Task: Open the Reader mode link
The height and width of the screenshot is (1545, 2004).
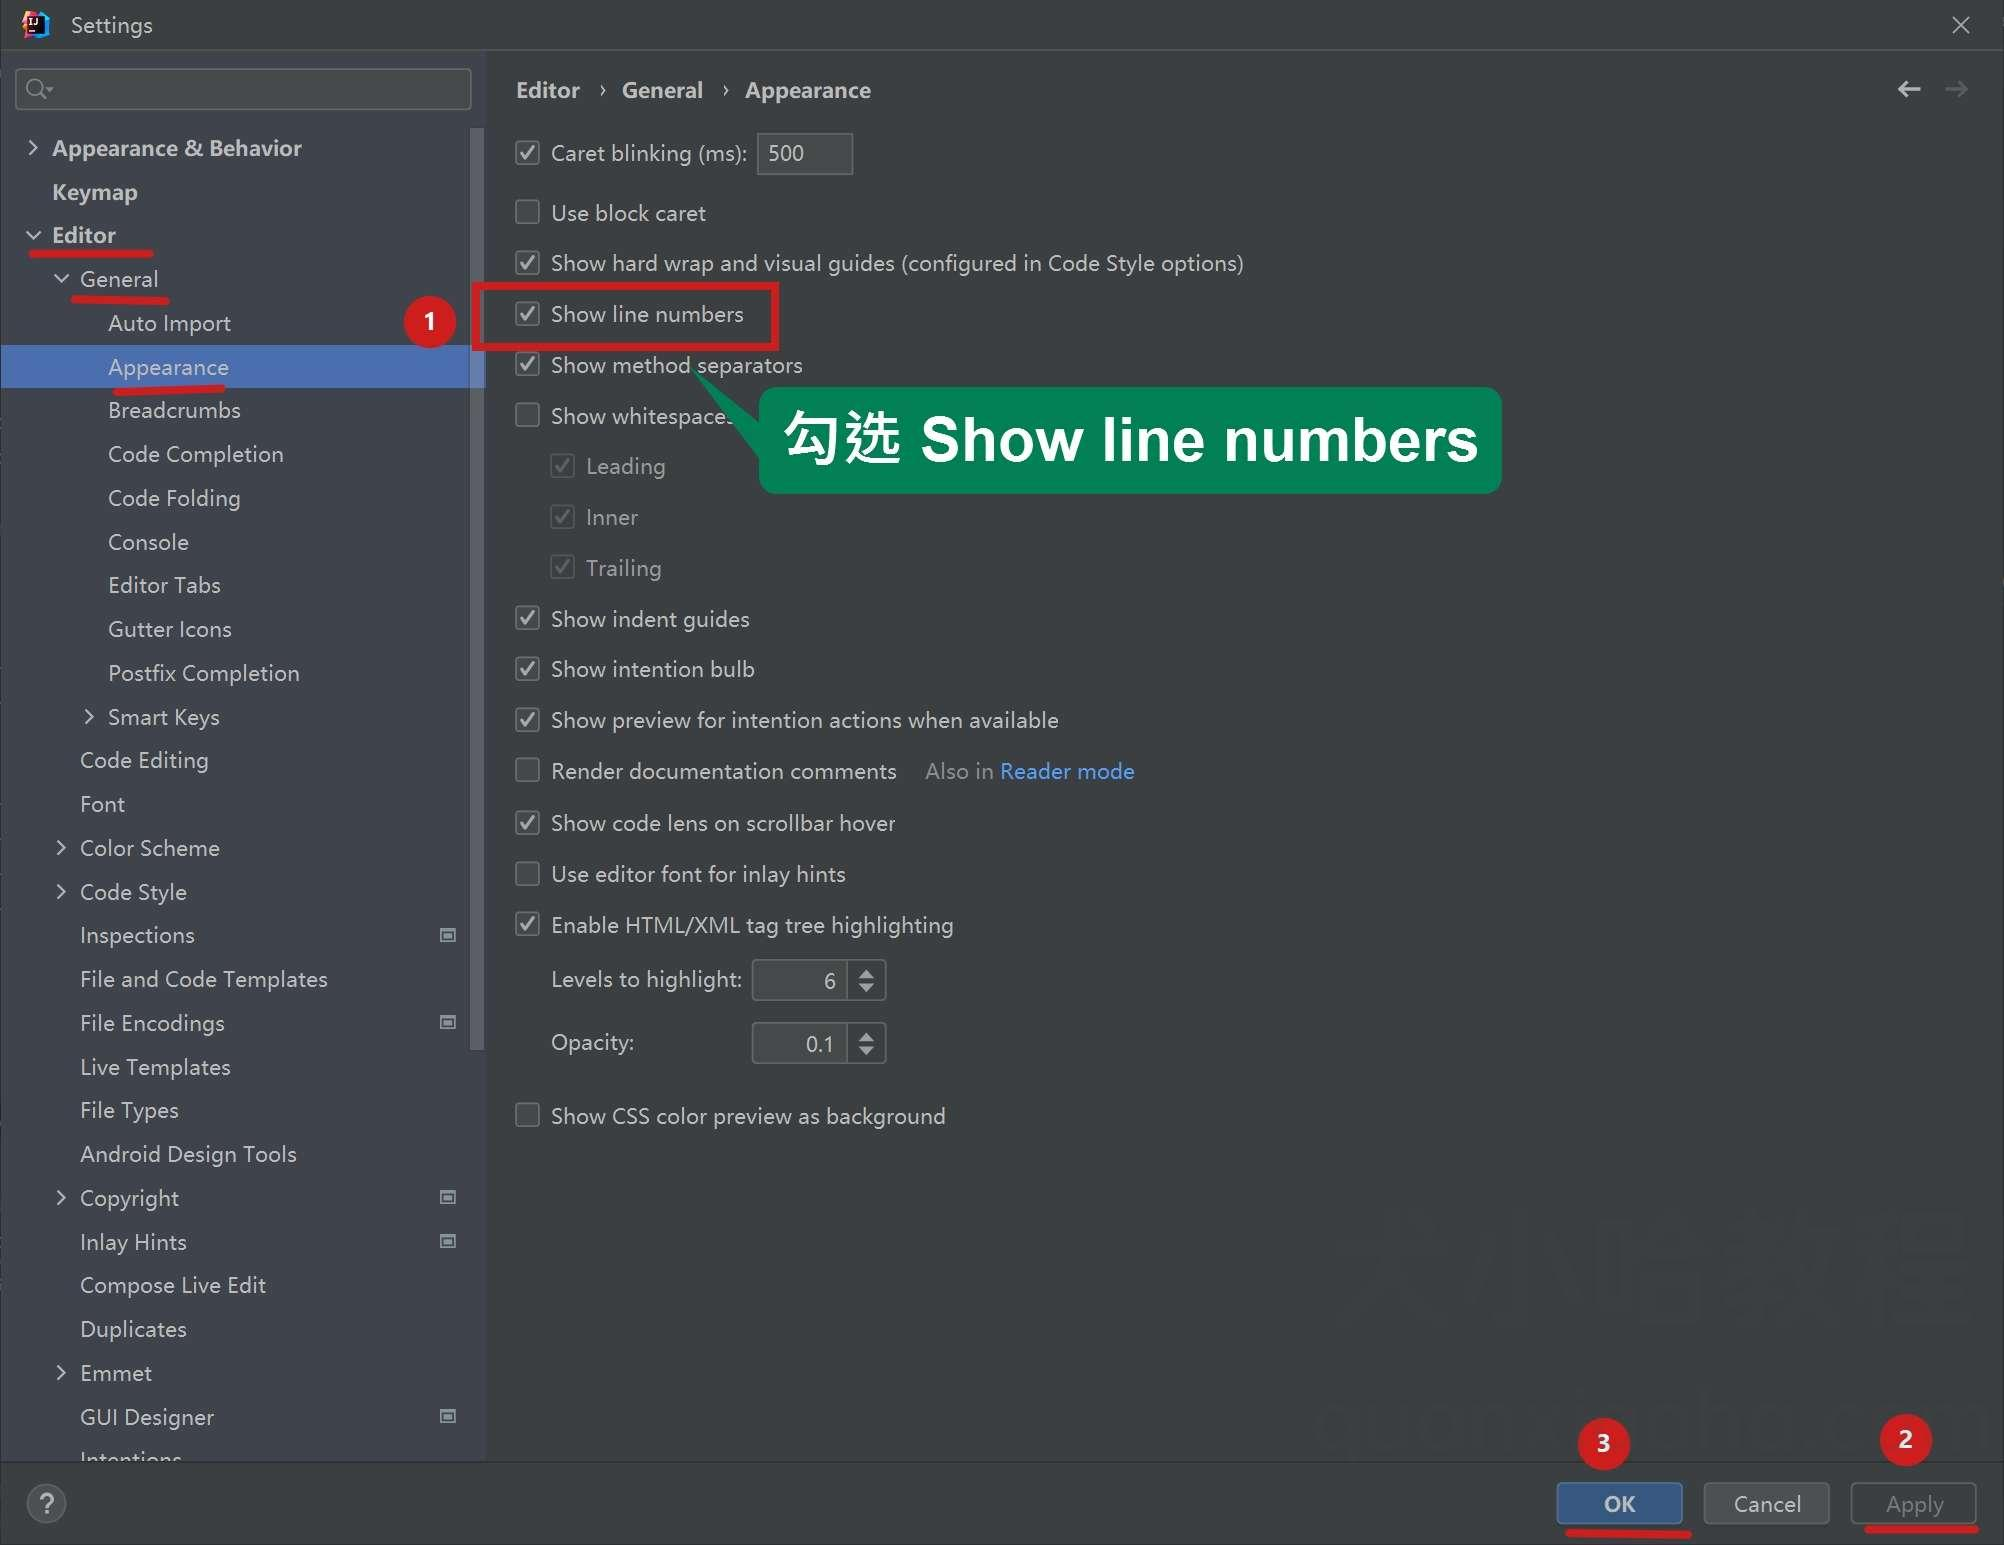Action: tap(1066, 771)
